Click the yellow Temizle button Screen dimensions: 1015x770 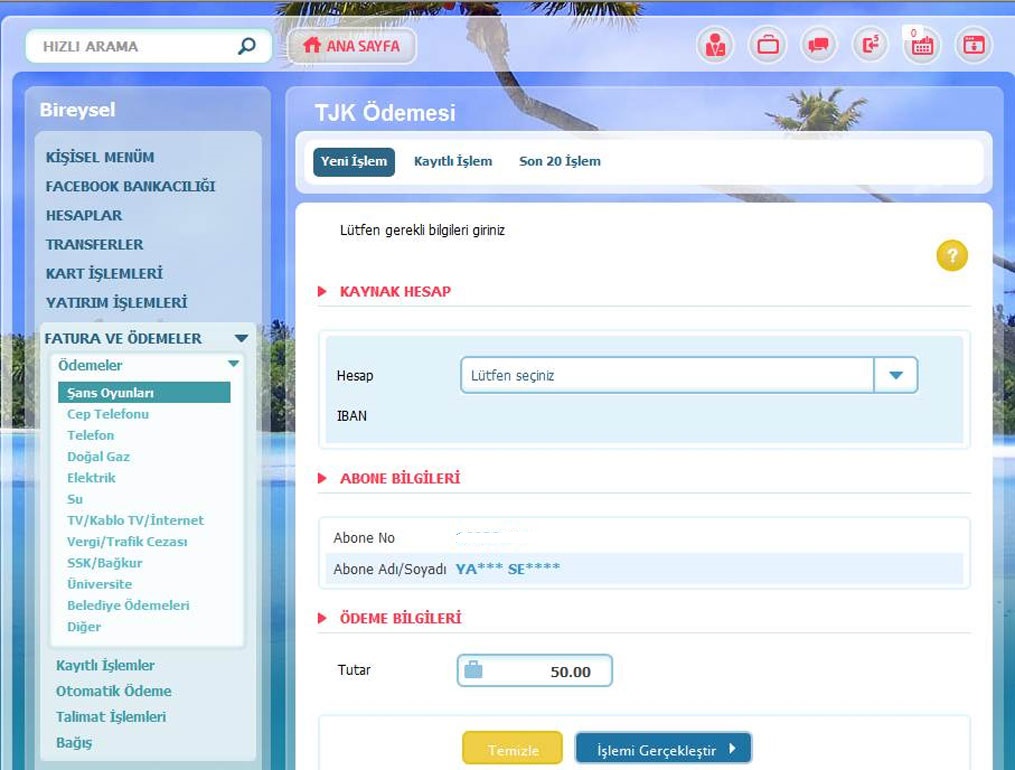tap(513, 749)
